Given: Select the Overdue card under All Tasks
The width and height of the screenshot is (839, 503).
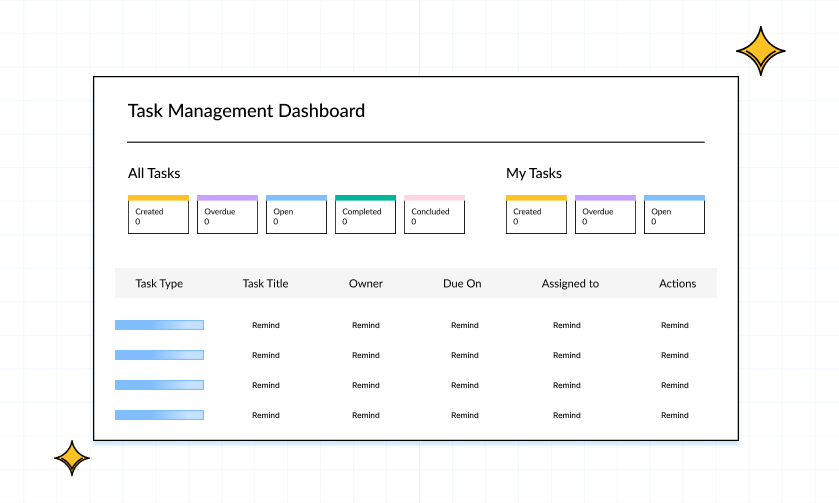Looking at the screenshot, I should (x=227, y=215).
